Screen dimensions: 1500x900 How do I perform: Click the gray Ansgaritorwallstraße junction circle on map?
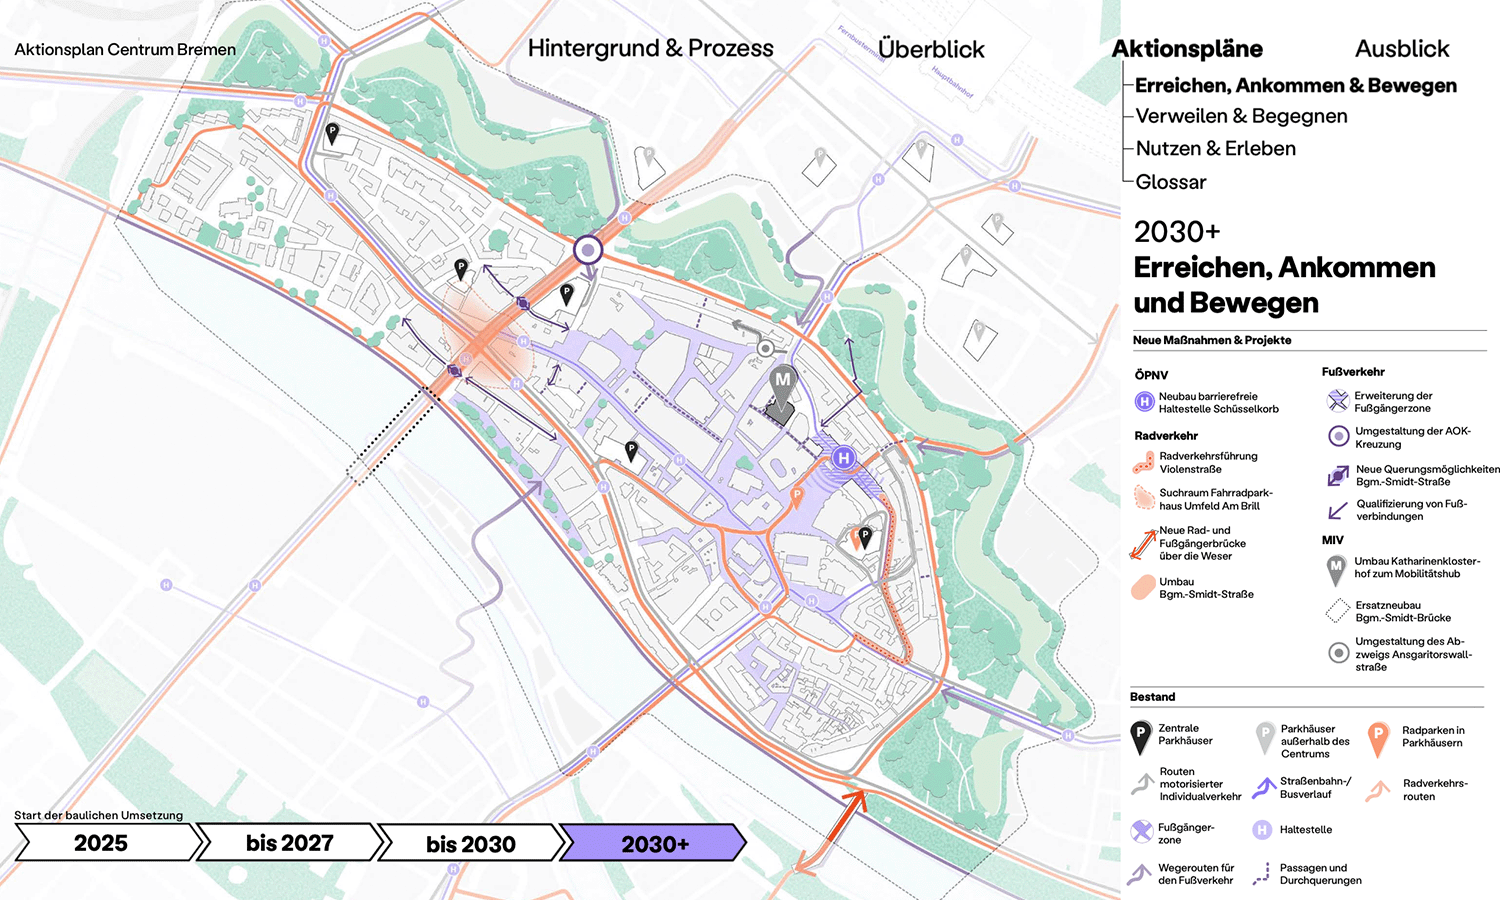pos(766,348)
